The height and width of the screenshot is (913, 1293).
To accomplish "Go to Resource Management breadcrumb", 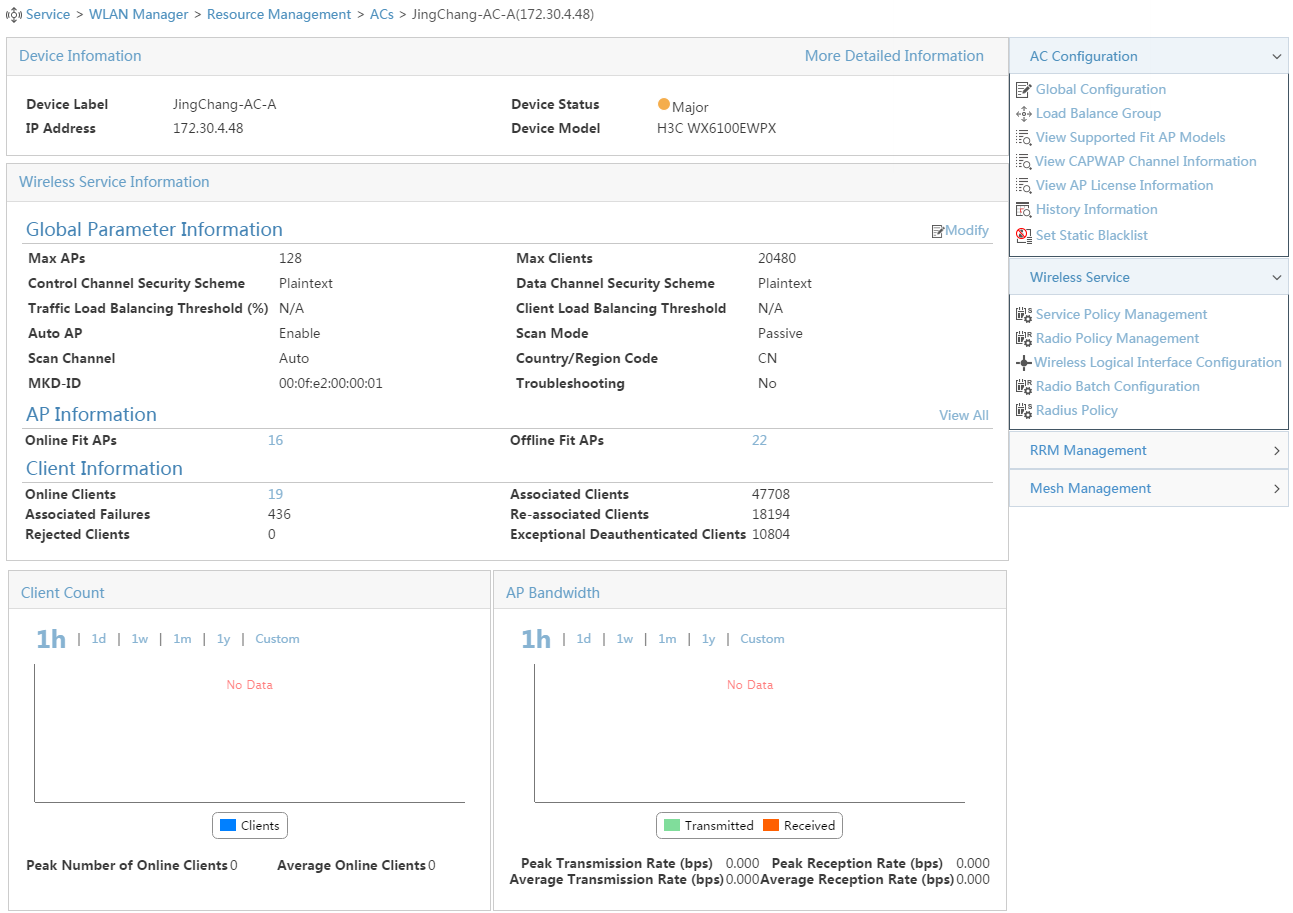I will [x=279, y=15].
